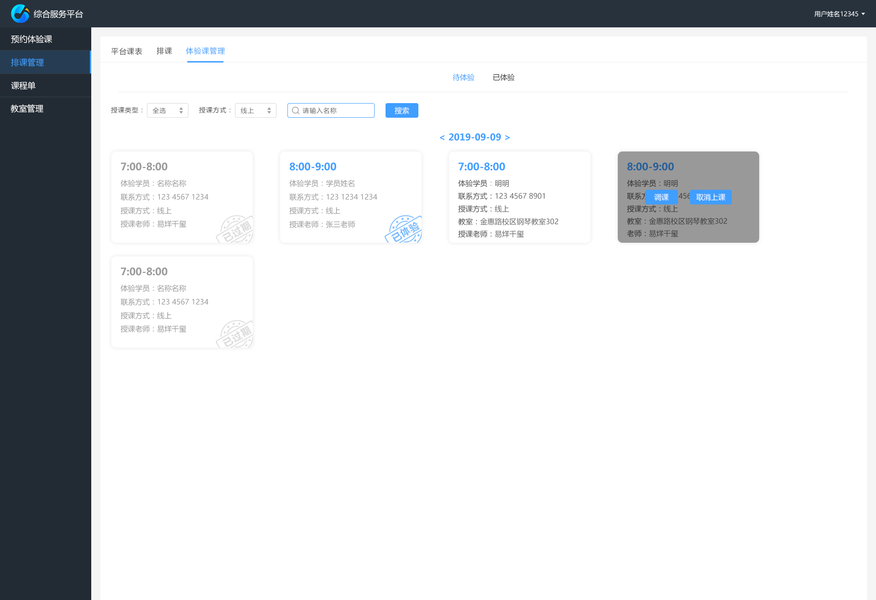Viewport: 876px width, 600px height.
Task: Click 授课老师：张三老师 text
Action: pos(322,225)
